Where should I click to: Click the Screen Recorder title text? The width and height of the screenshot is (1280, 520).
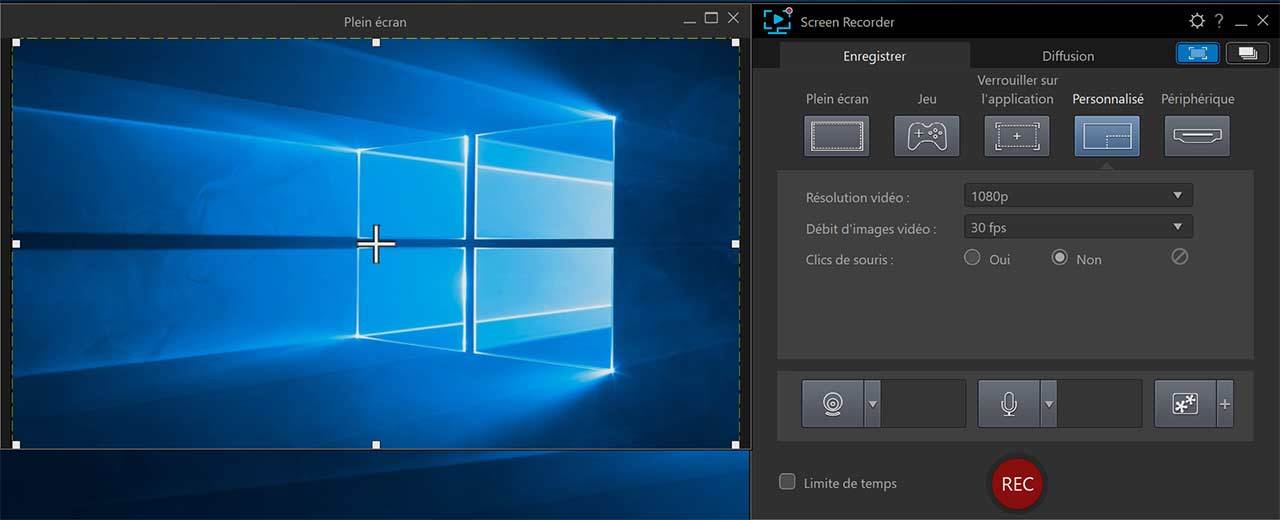tap(847, 22)
